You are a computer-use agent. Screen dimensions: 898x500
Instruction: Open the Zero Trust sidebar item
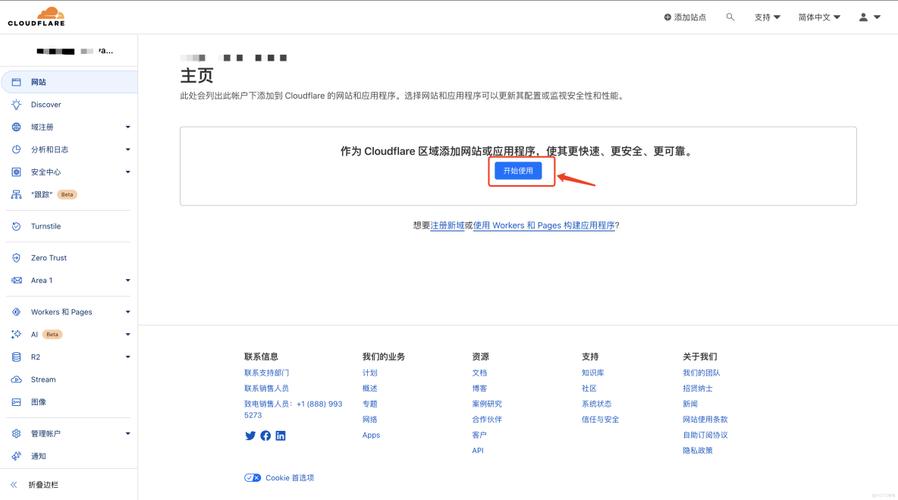[69, 258]
